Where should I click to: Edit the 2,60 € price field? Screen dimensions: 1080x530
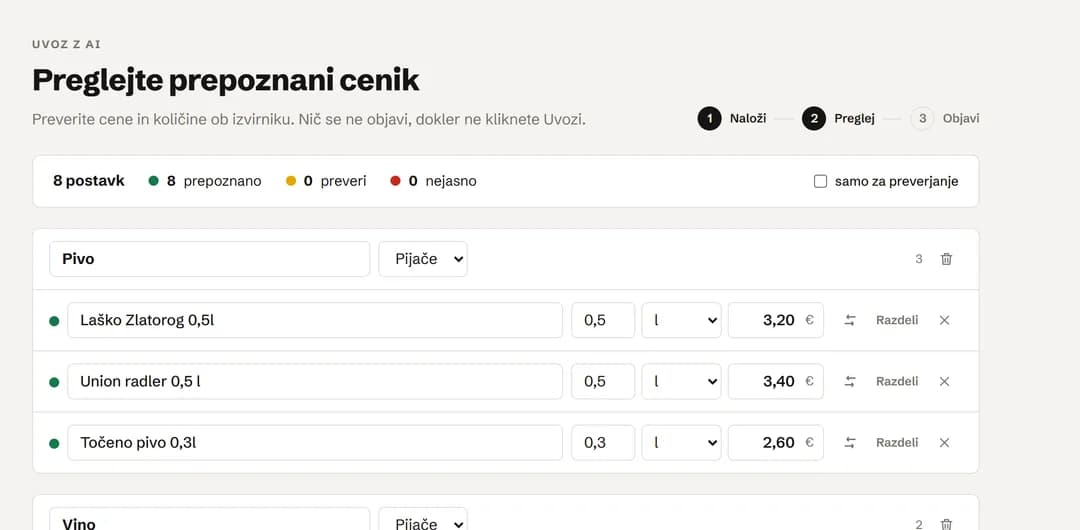tap(776, 442)
